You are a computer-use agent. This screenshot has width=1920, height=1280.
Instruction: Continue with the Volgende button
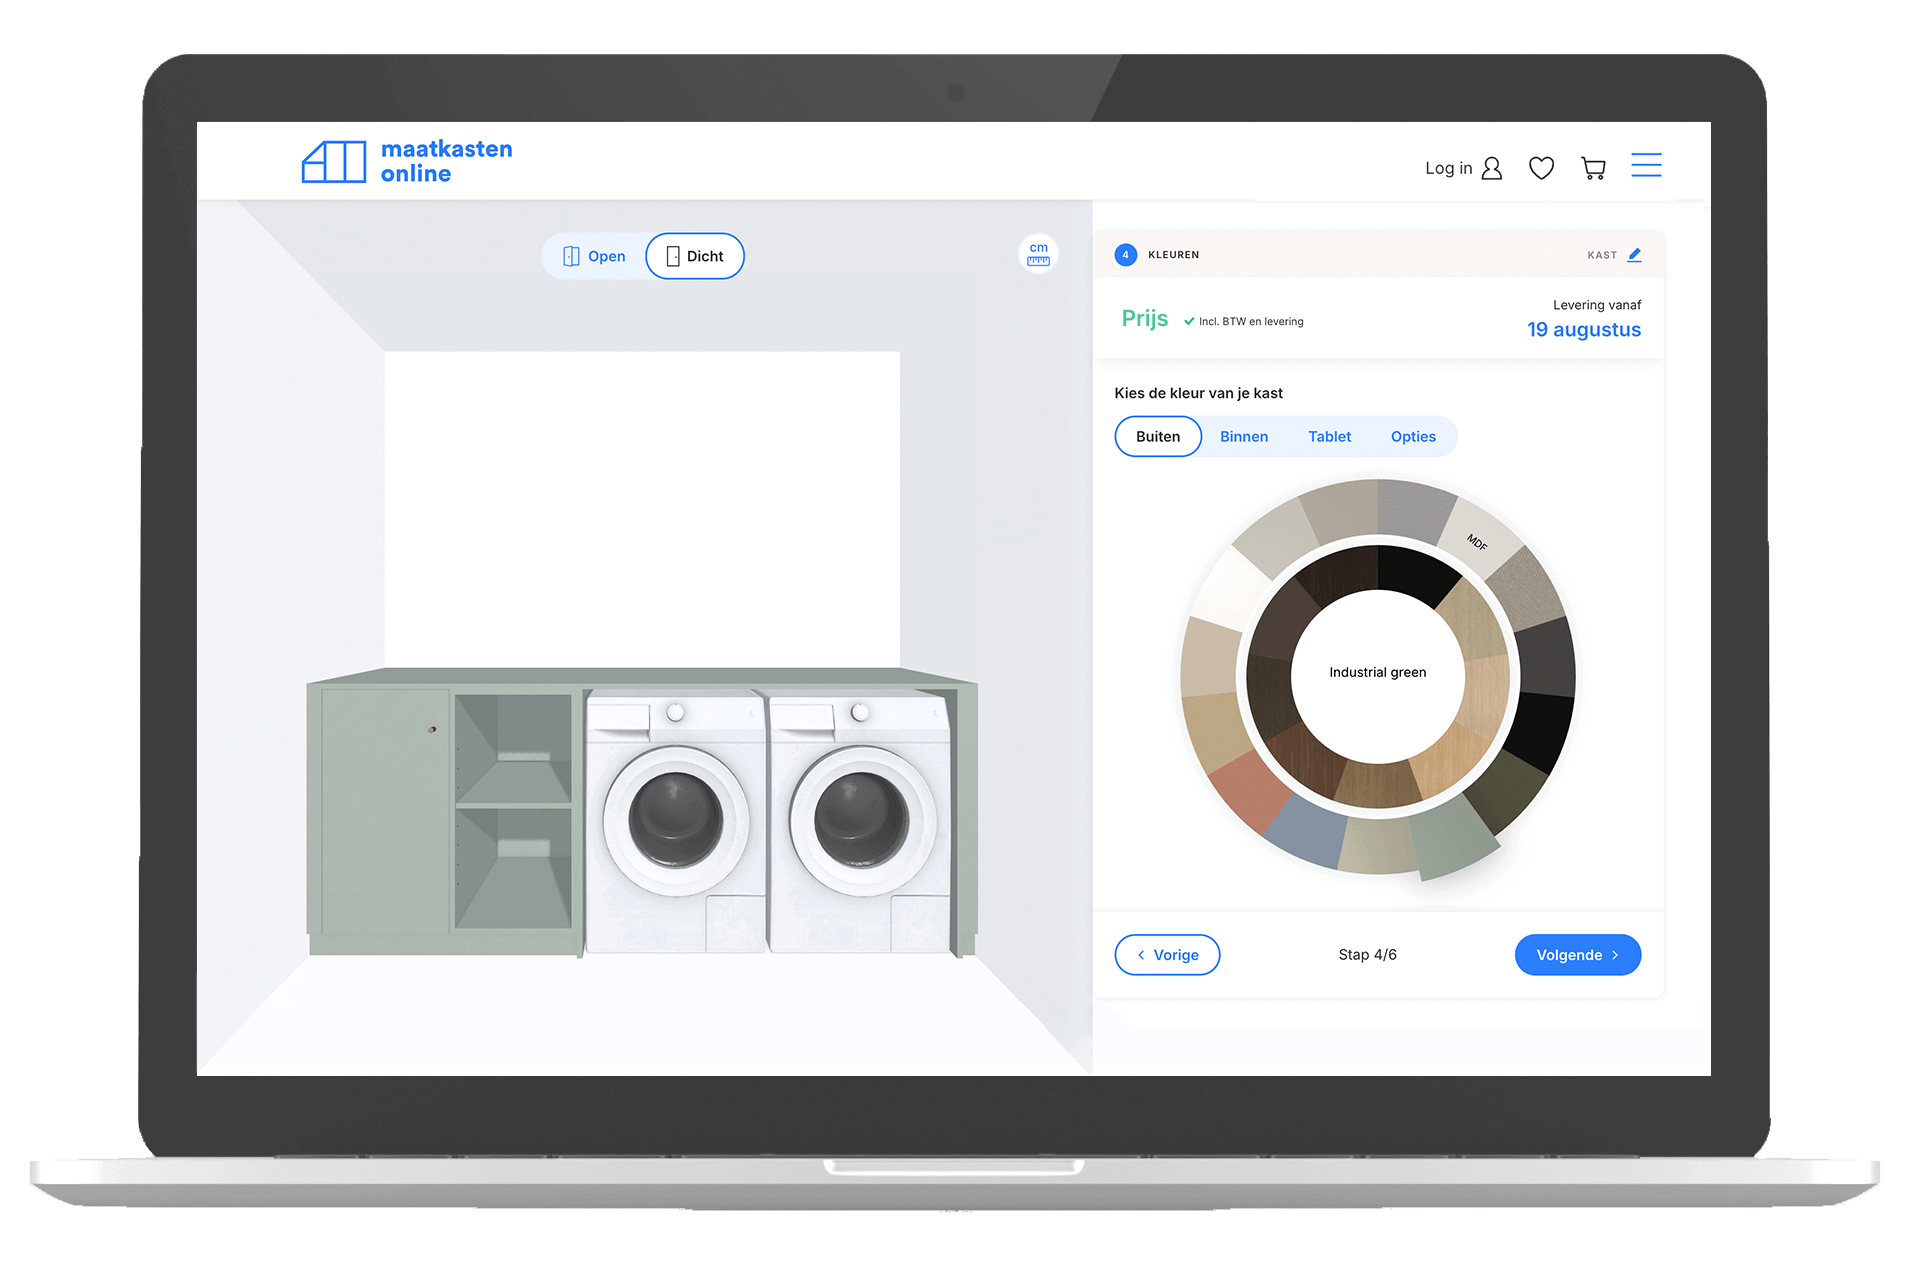coord(1577,955)
